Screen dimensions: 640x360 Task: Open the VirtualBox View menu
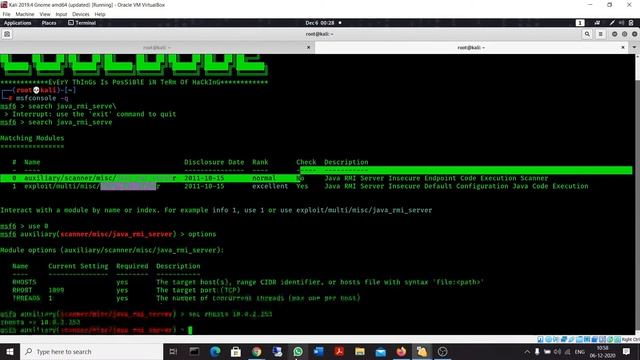pyautogui.click(x=45, y=14)
